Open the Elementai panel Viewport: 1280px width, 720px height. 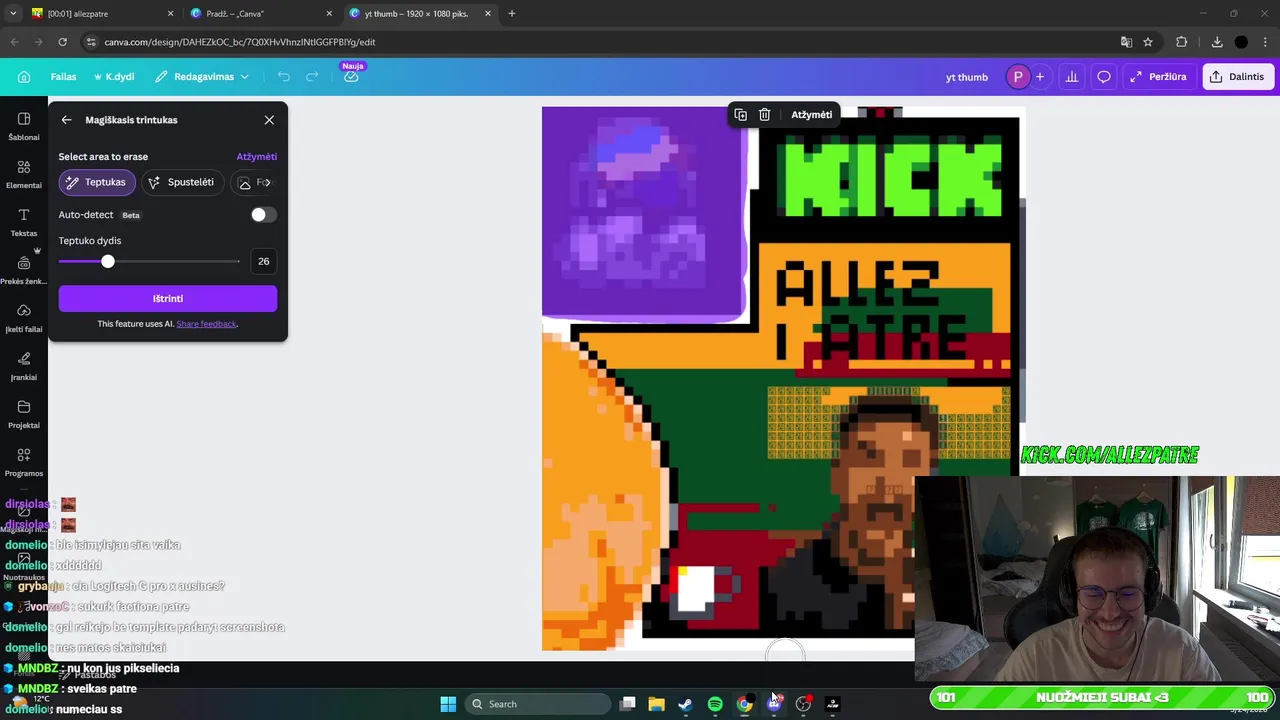click(x=24, y=174)
